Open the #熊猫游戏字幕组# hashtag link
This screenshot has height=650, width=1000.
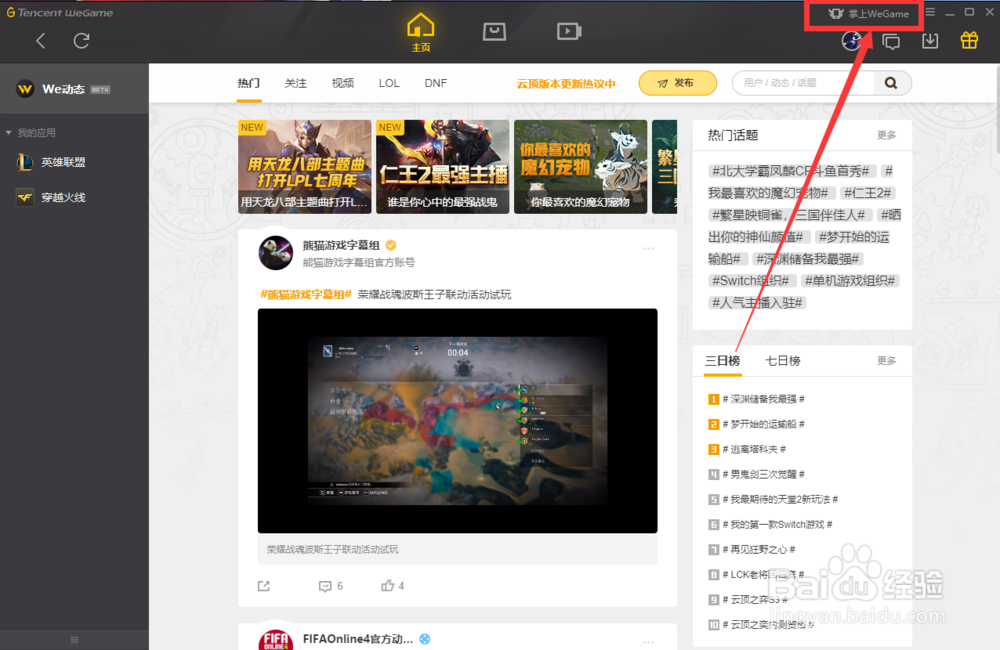pos(305,295)
